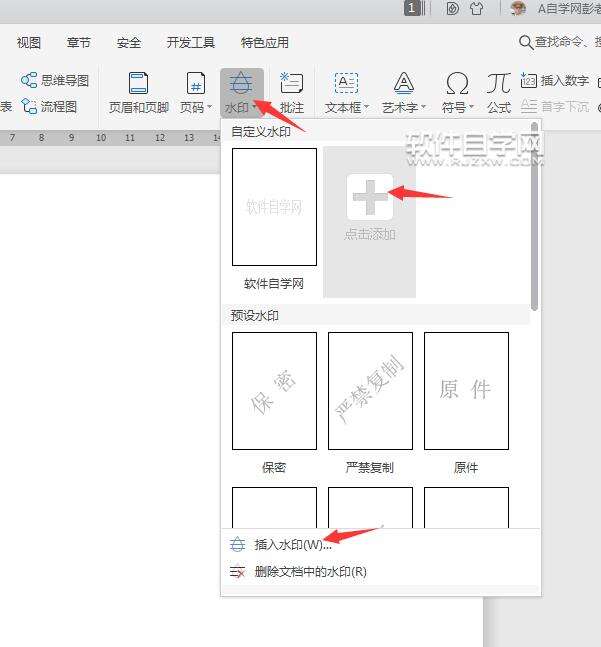Click the 删除文档中的水印 delete icon
Viewport: 601px width, 647px height.
pyautogui.click(x=237, y=571)
